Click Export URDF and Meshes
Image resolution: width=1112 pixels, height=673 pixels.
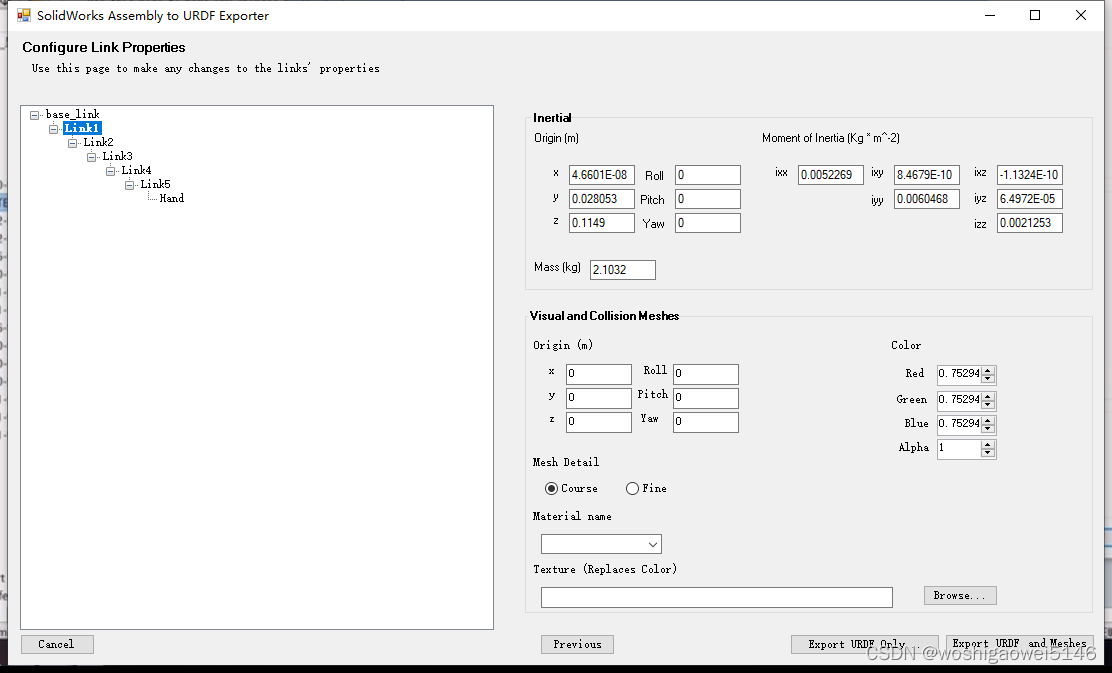point(1019,644)
